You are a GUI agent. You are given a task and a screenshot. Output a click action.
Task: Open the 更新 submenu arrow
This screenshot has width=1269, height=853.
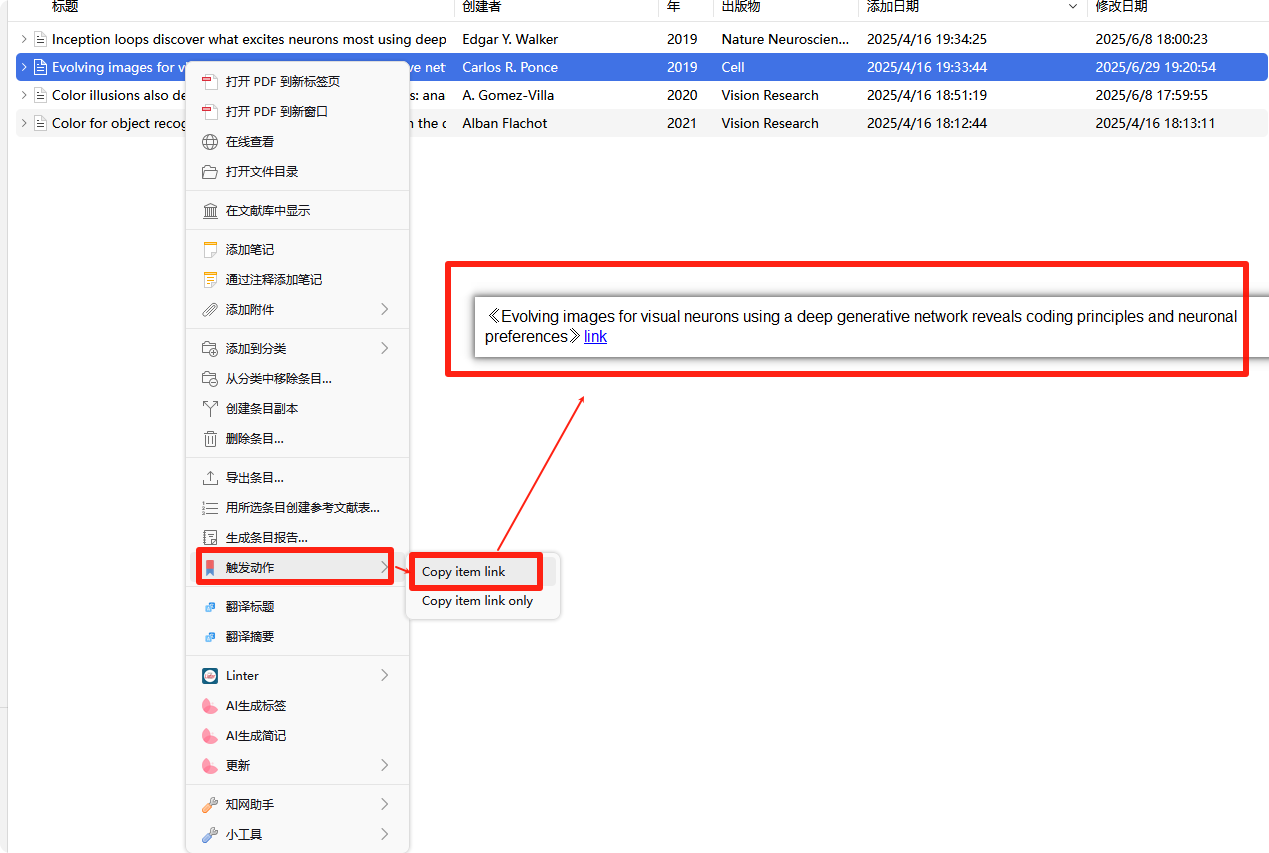coord(385,766)
